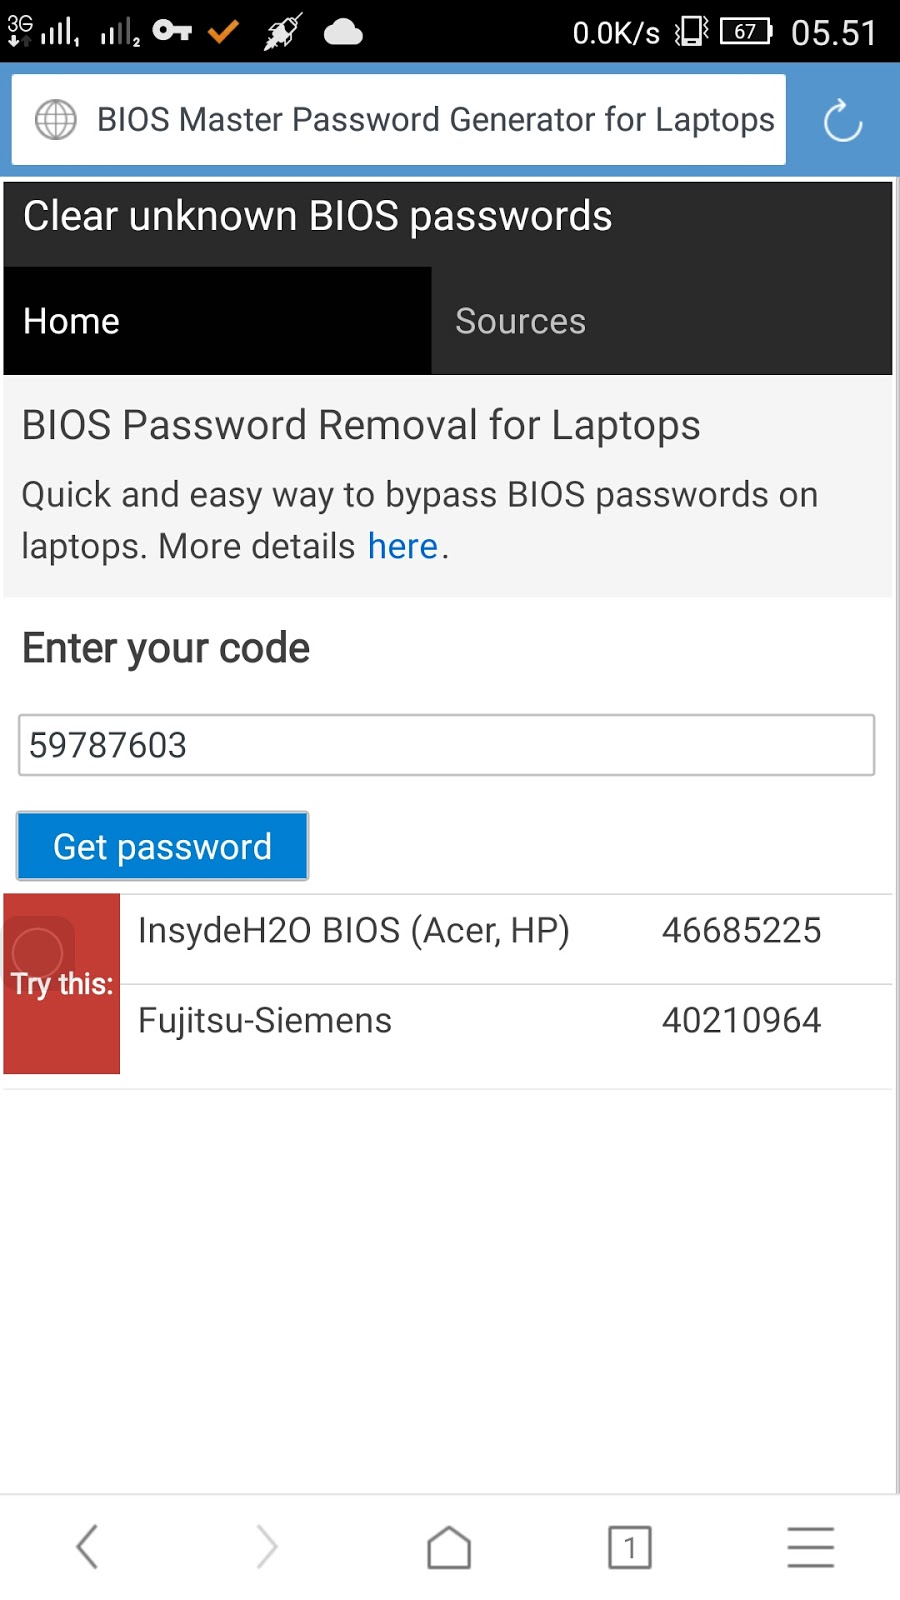Image resolution: width=900 pixels, height=1600 pixels.
Task: Open the here link for more details
Action: pos(402,546)
